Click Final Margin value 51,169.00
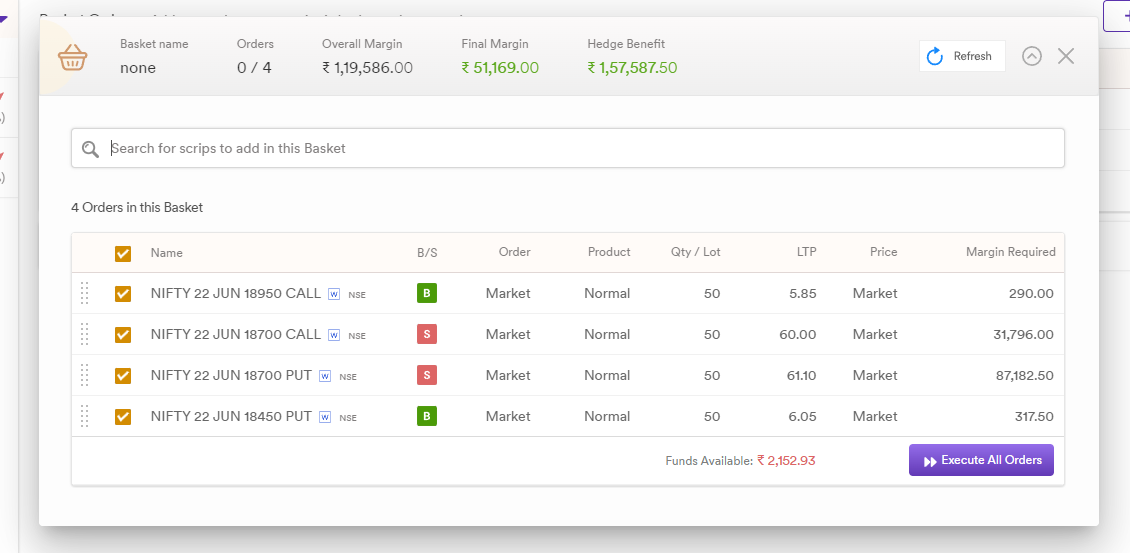The height and width of the screenshot is (553, 1130). (500, 68)
